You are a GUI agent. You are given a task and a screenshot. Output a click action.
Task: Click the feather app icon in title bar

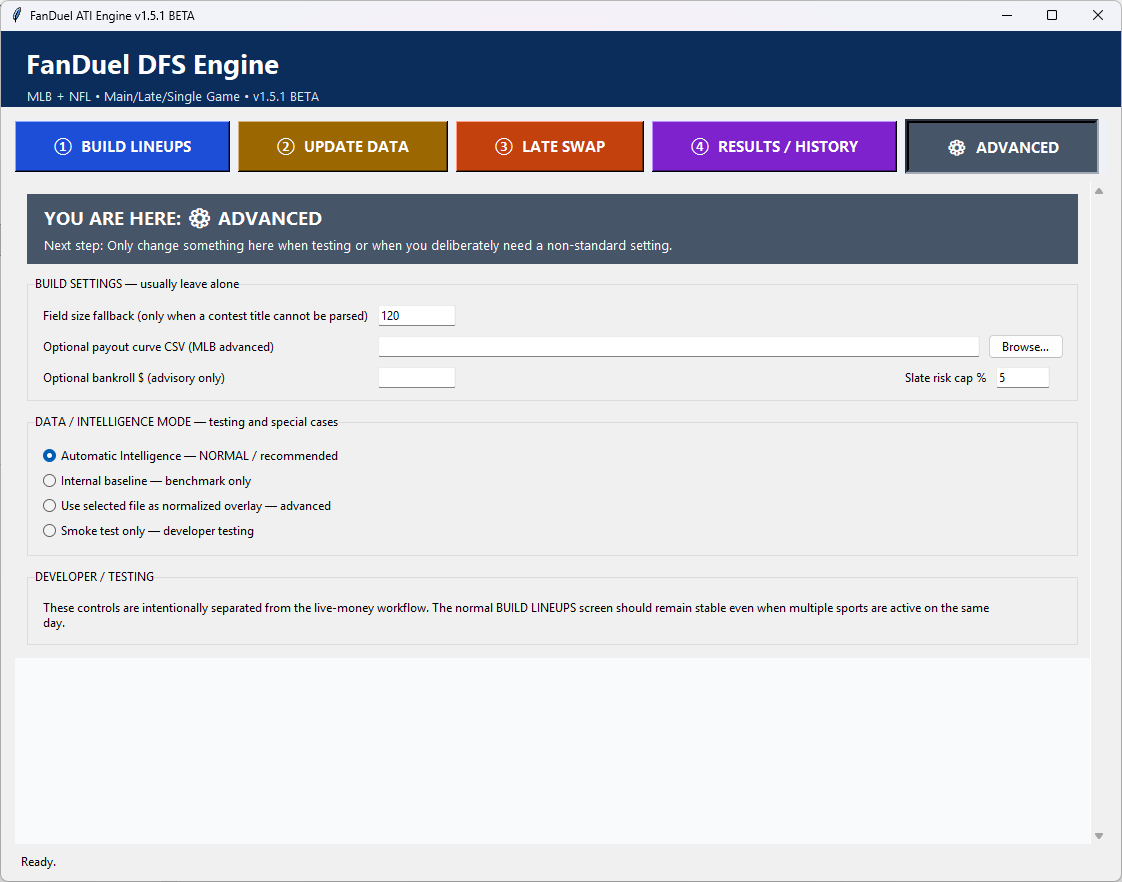(16, 15)
